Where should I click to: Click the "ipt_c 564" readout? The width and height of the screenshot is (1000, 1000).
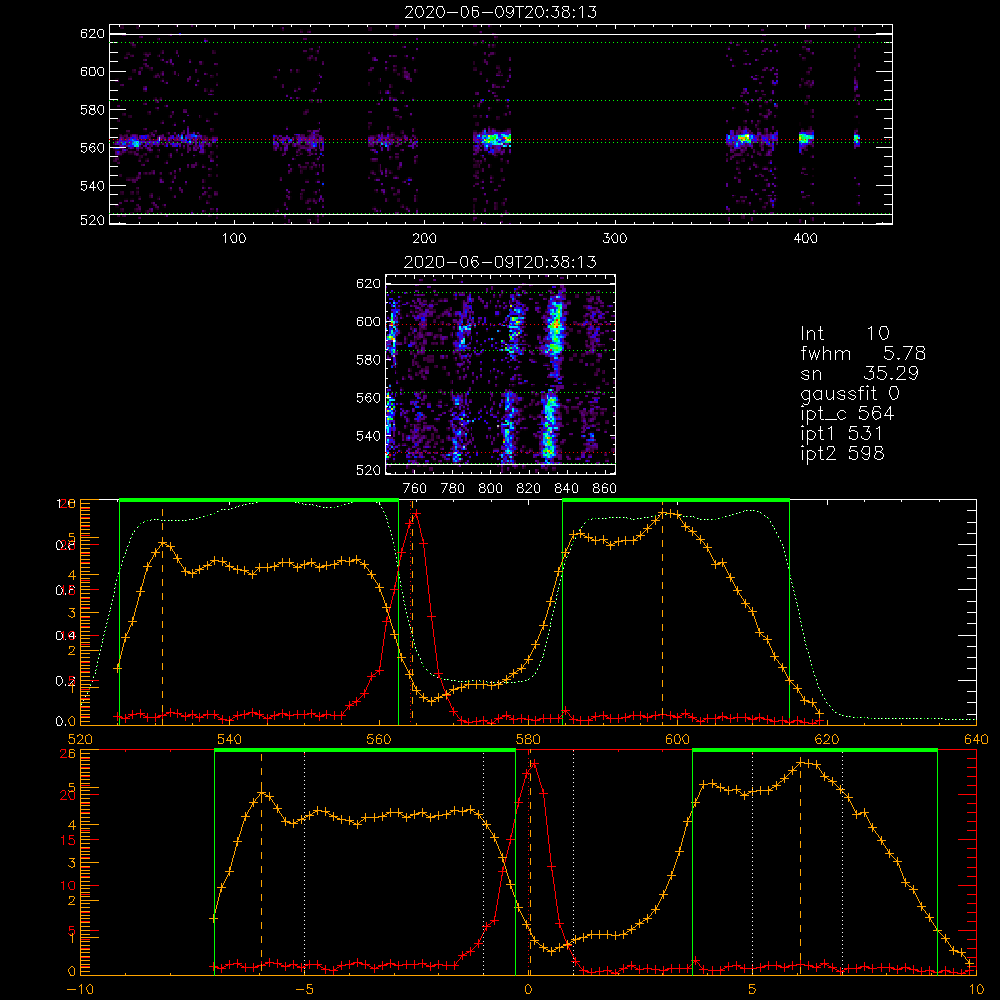tap(847, 414)
